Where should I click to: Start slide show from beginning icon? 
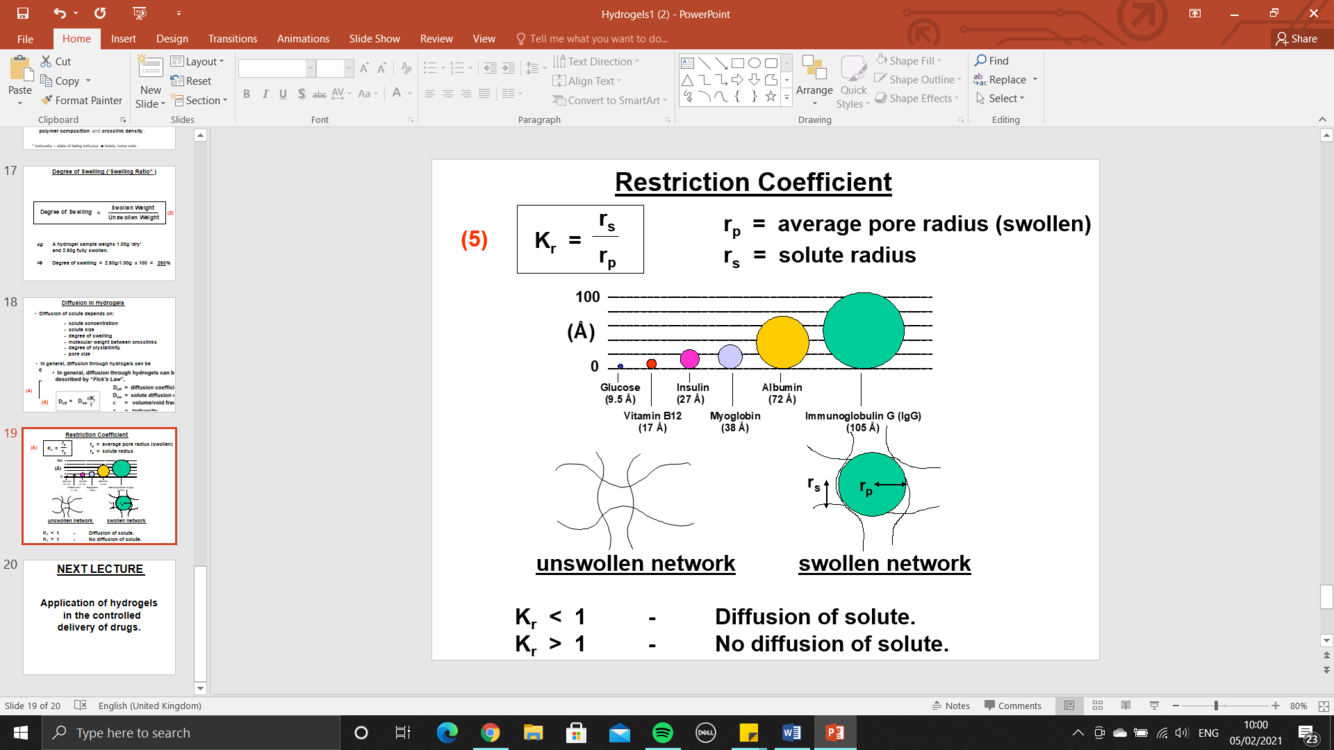pos(139,14)
